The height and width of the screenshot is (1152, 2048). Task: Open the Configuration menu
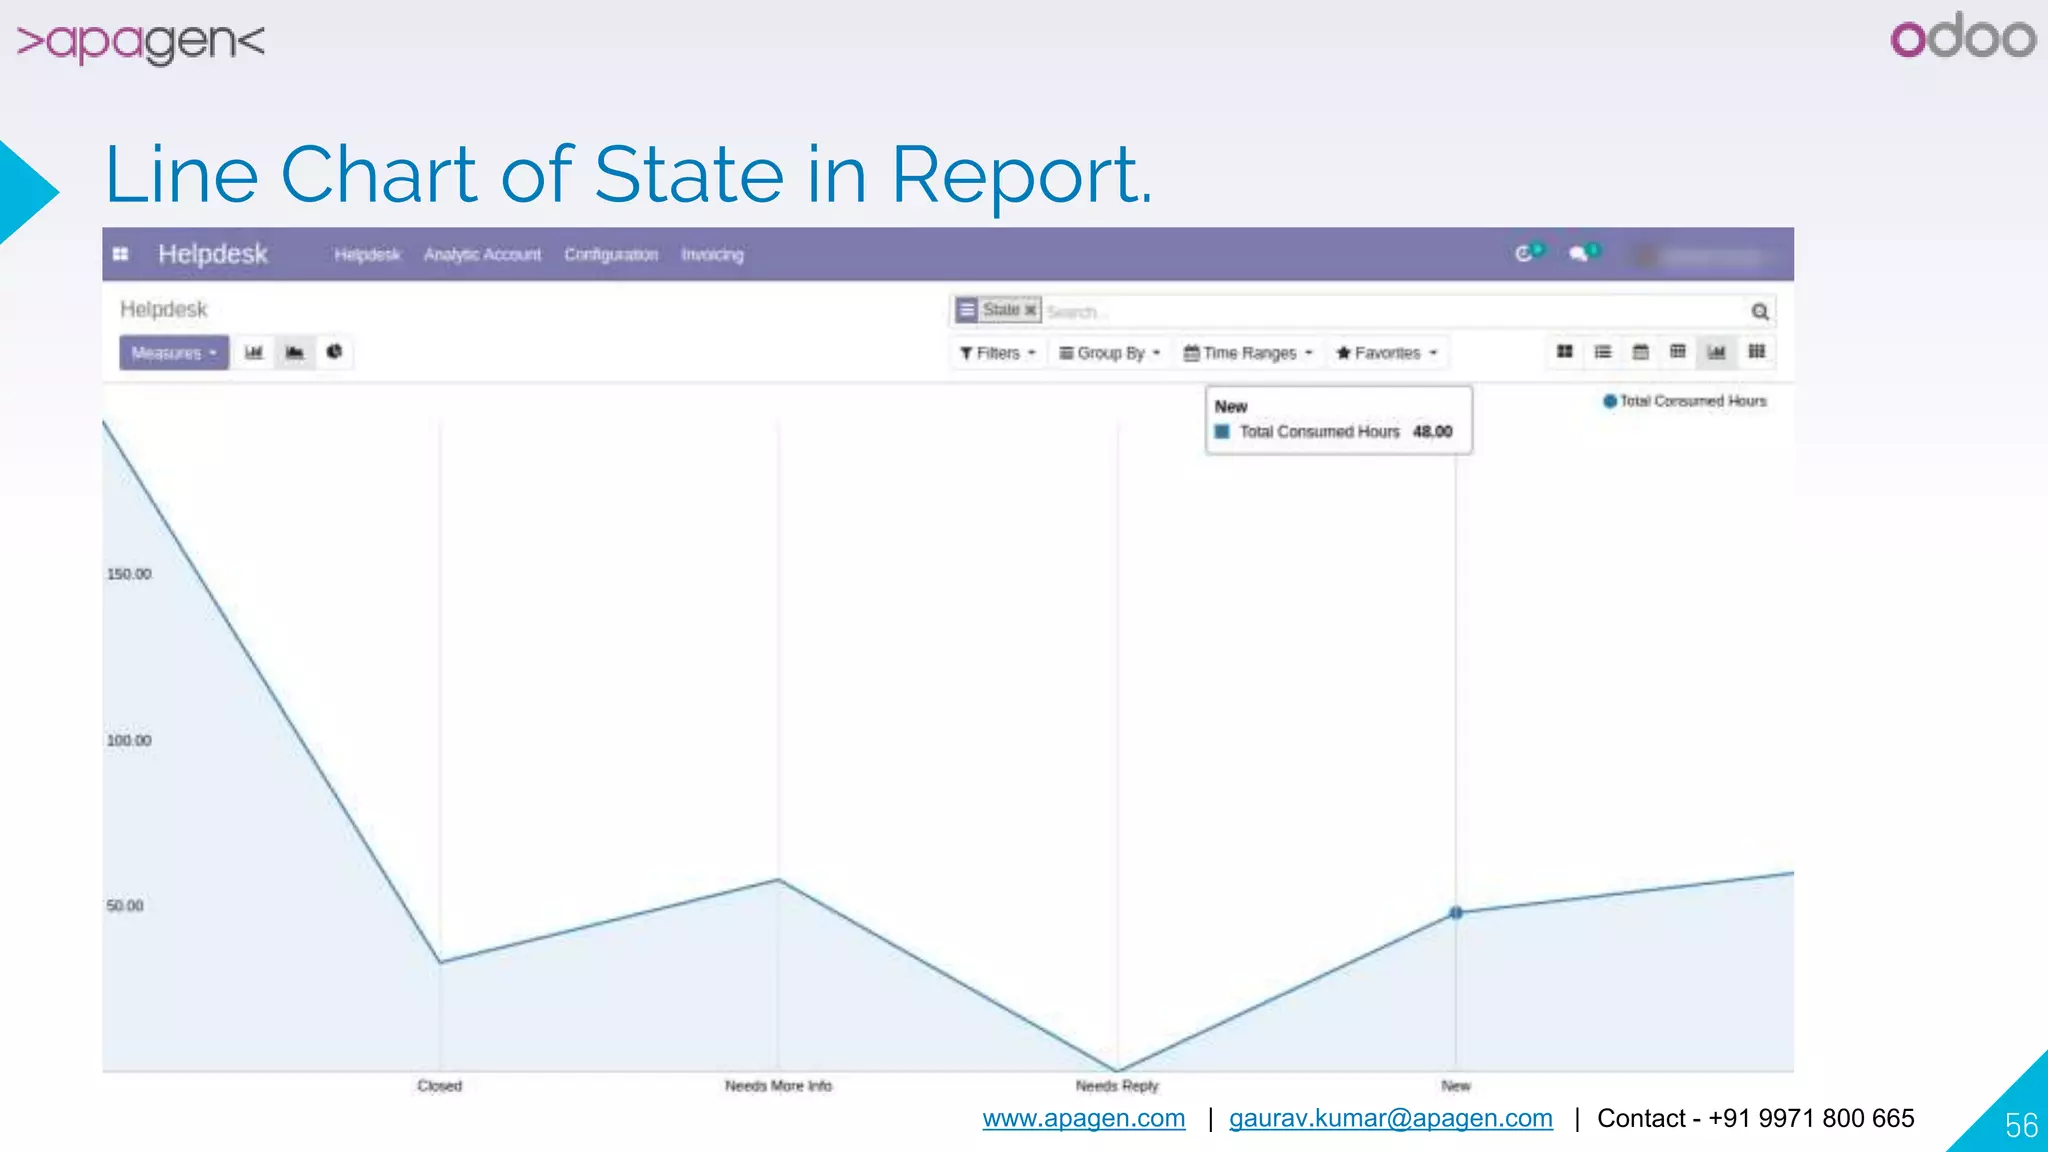[611, 255]
